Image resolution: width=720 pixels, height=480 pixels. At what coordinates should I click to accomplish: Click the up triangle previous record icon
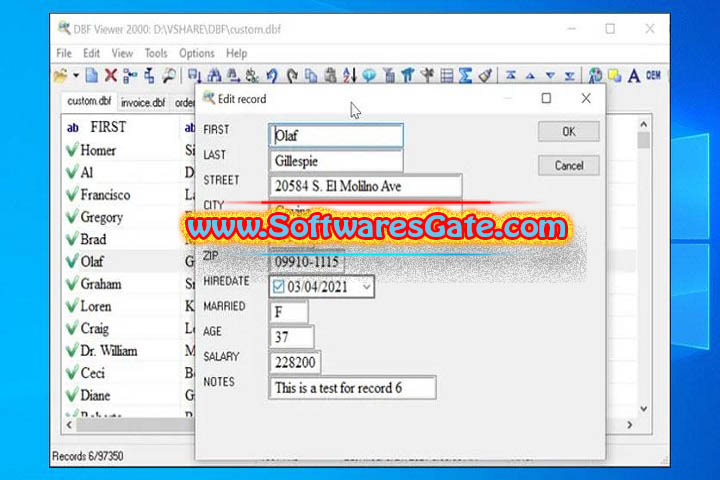[x=530, y=76]
